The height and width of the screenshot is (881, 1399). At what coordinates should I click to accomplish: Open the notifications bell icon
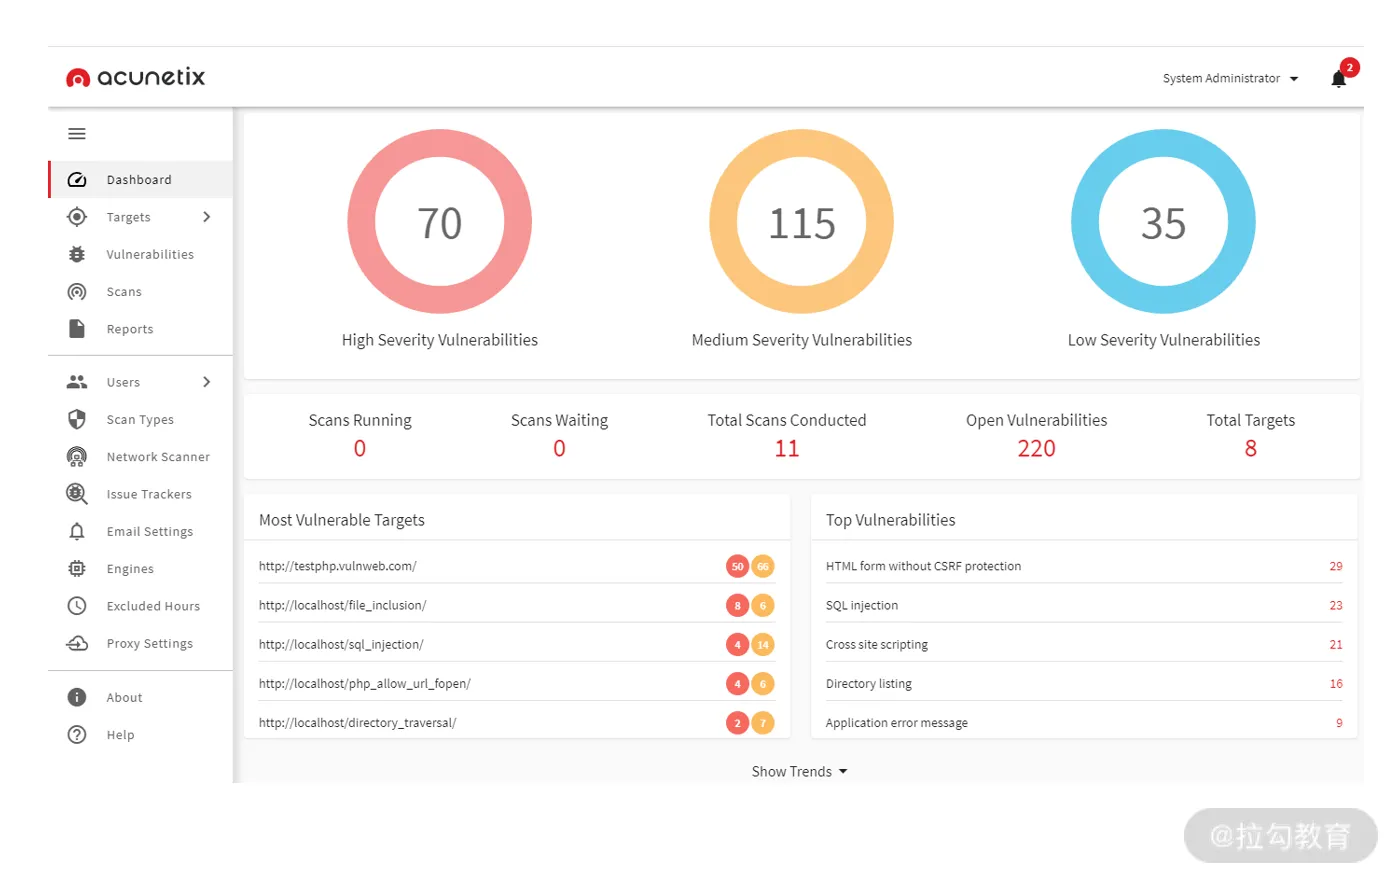pyautogui.click(x=1338, y=79)
